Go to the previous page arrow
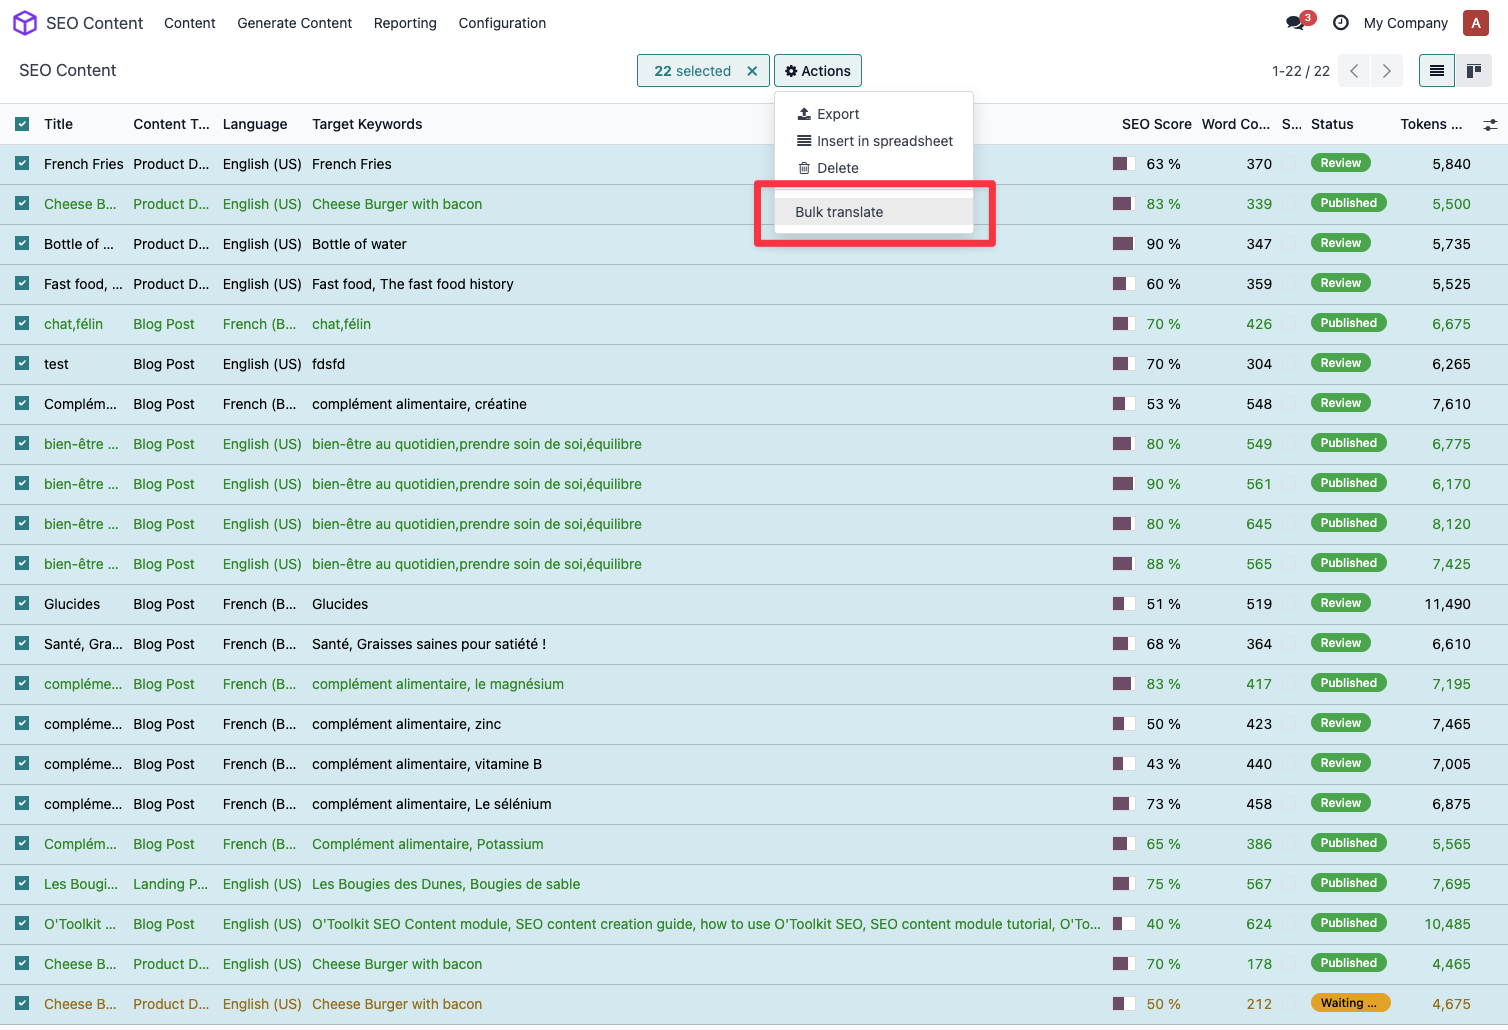The width and height of the screenshot is (1508, 1030). pyautogui.click(x=1354, y=71)
